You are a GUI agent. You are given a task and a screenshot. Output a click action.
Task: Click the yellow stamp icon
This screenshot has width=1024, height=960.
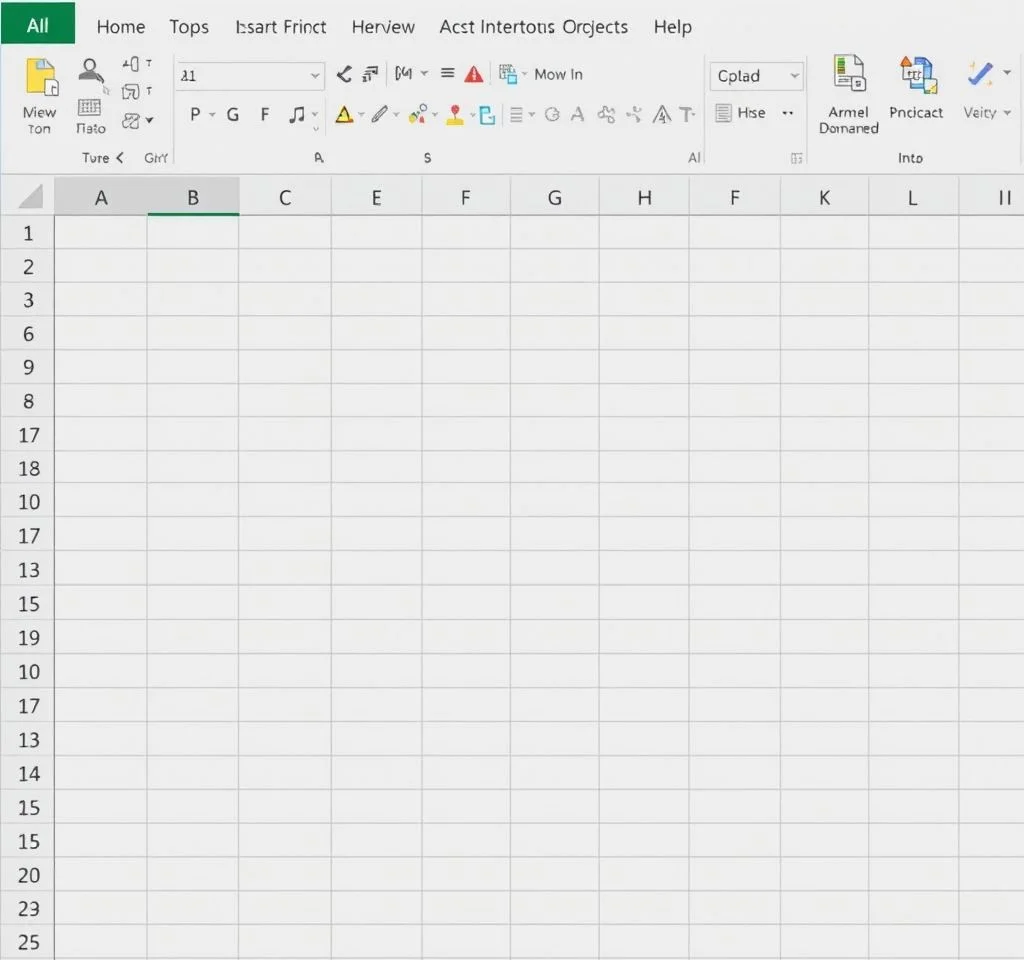tap(455, 115)
